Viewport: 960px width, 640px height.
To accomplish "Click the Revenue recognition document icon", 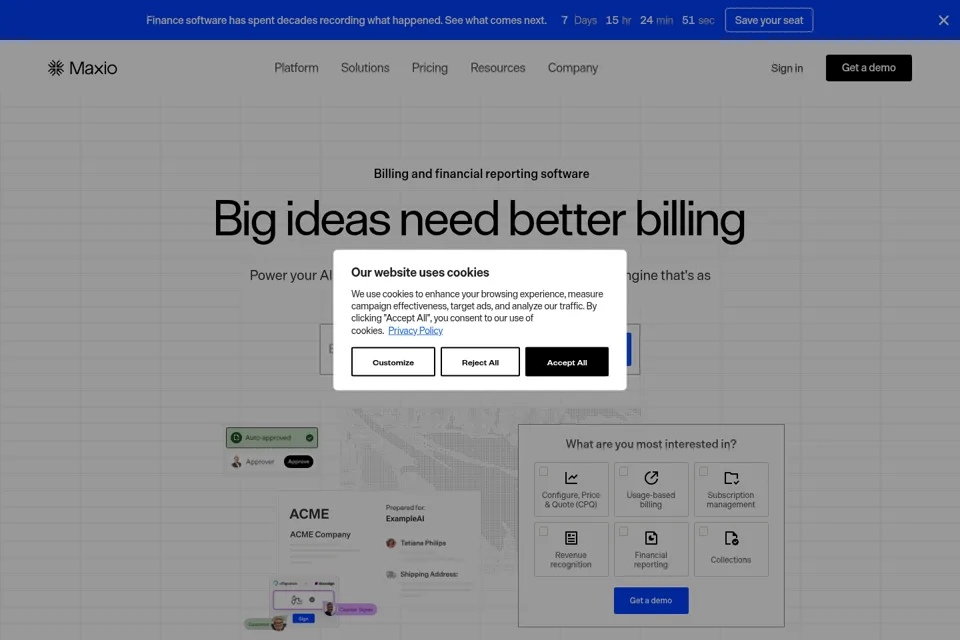I will (x=571, y=538).
